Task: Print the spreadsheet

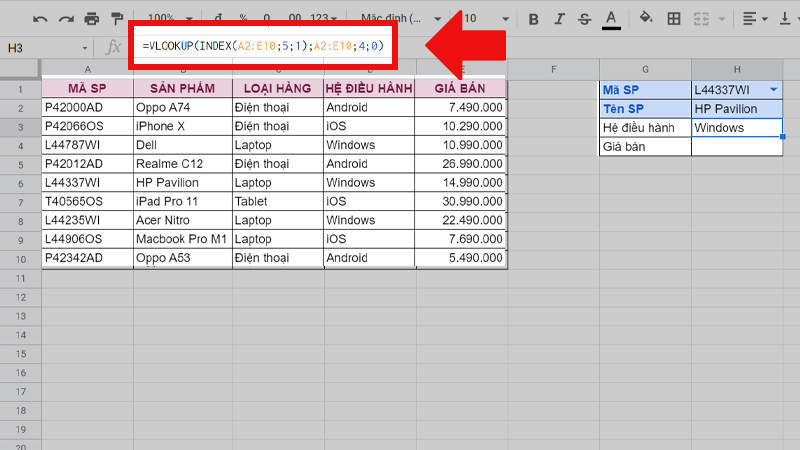Action: click(x=91, y=19)
